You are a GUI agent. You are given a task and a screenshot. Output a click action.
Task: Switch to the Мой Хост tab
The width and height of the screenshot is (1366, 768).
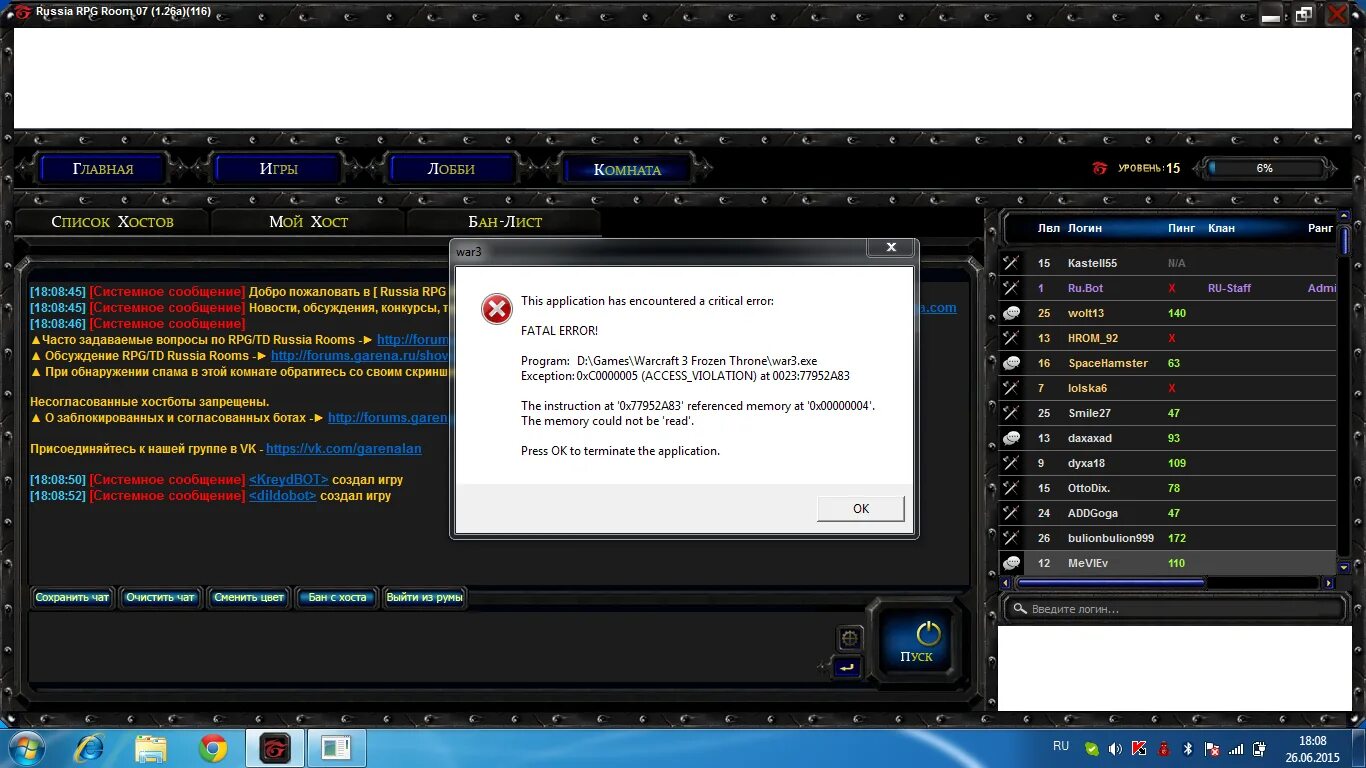[308, 221]
